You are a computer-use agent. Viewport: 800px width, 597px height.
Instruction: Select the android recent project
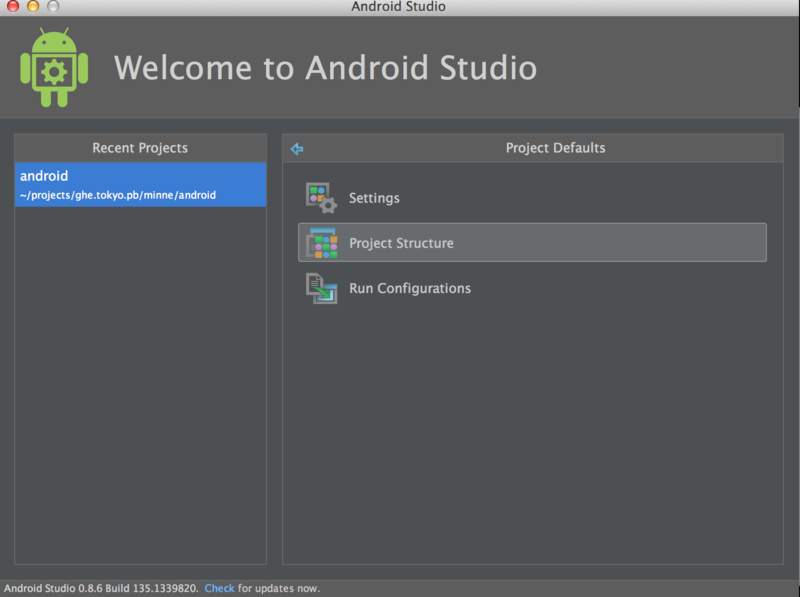click(140, 185)
